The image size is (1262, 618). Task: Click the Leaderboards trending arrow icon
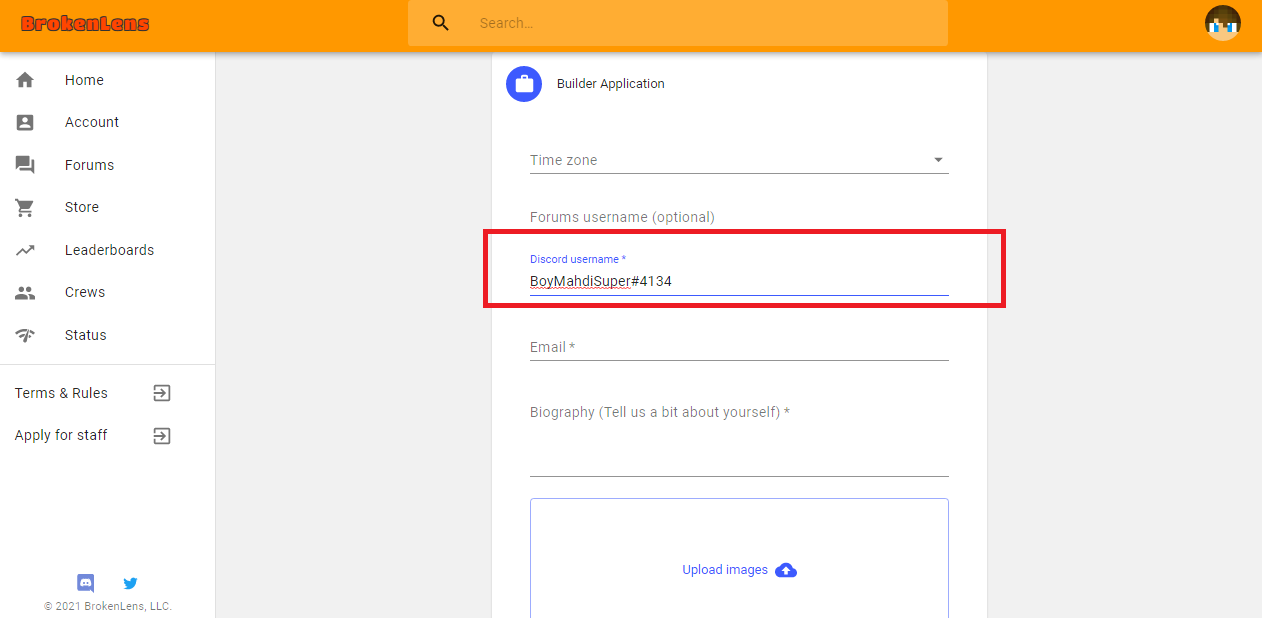click(25, 250)
